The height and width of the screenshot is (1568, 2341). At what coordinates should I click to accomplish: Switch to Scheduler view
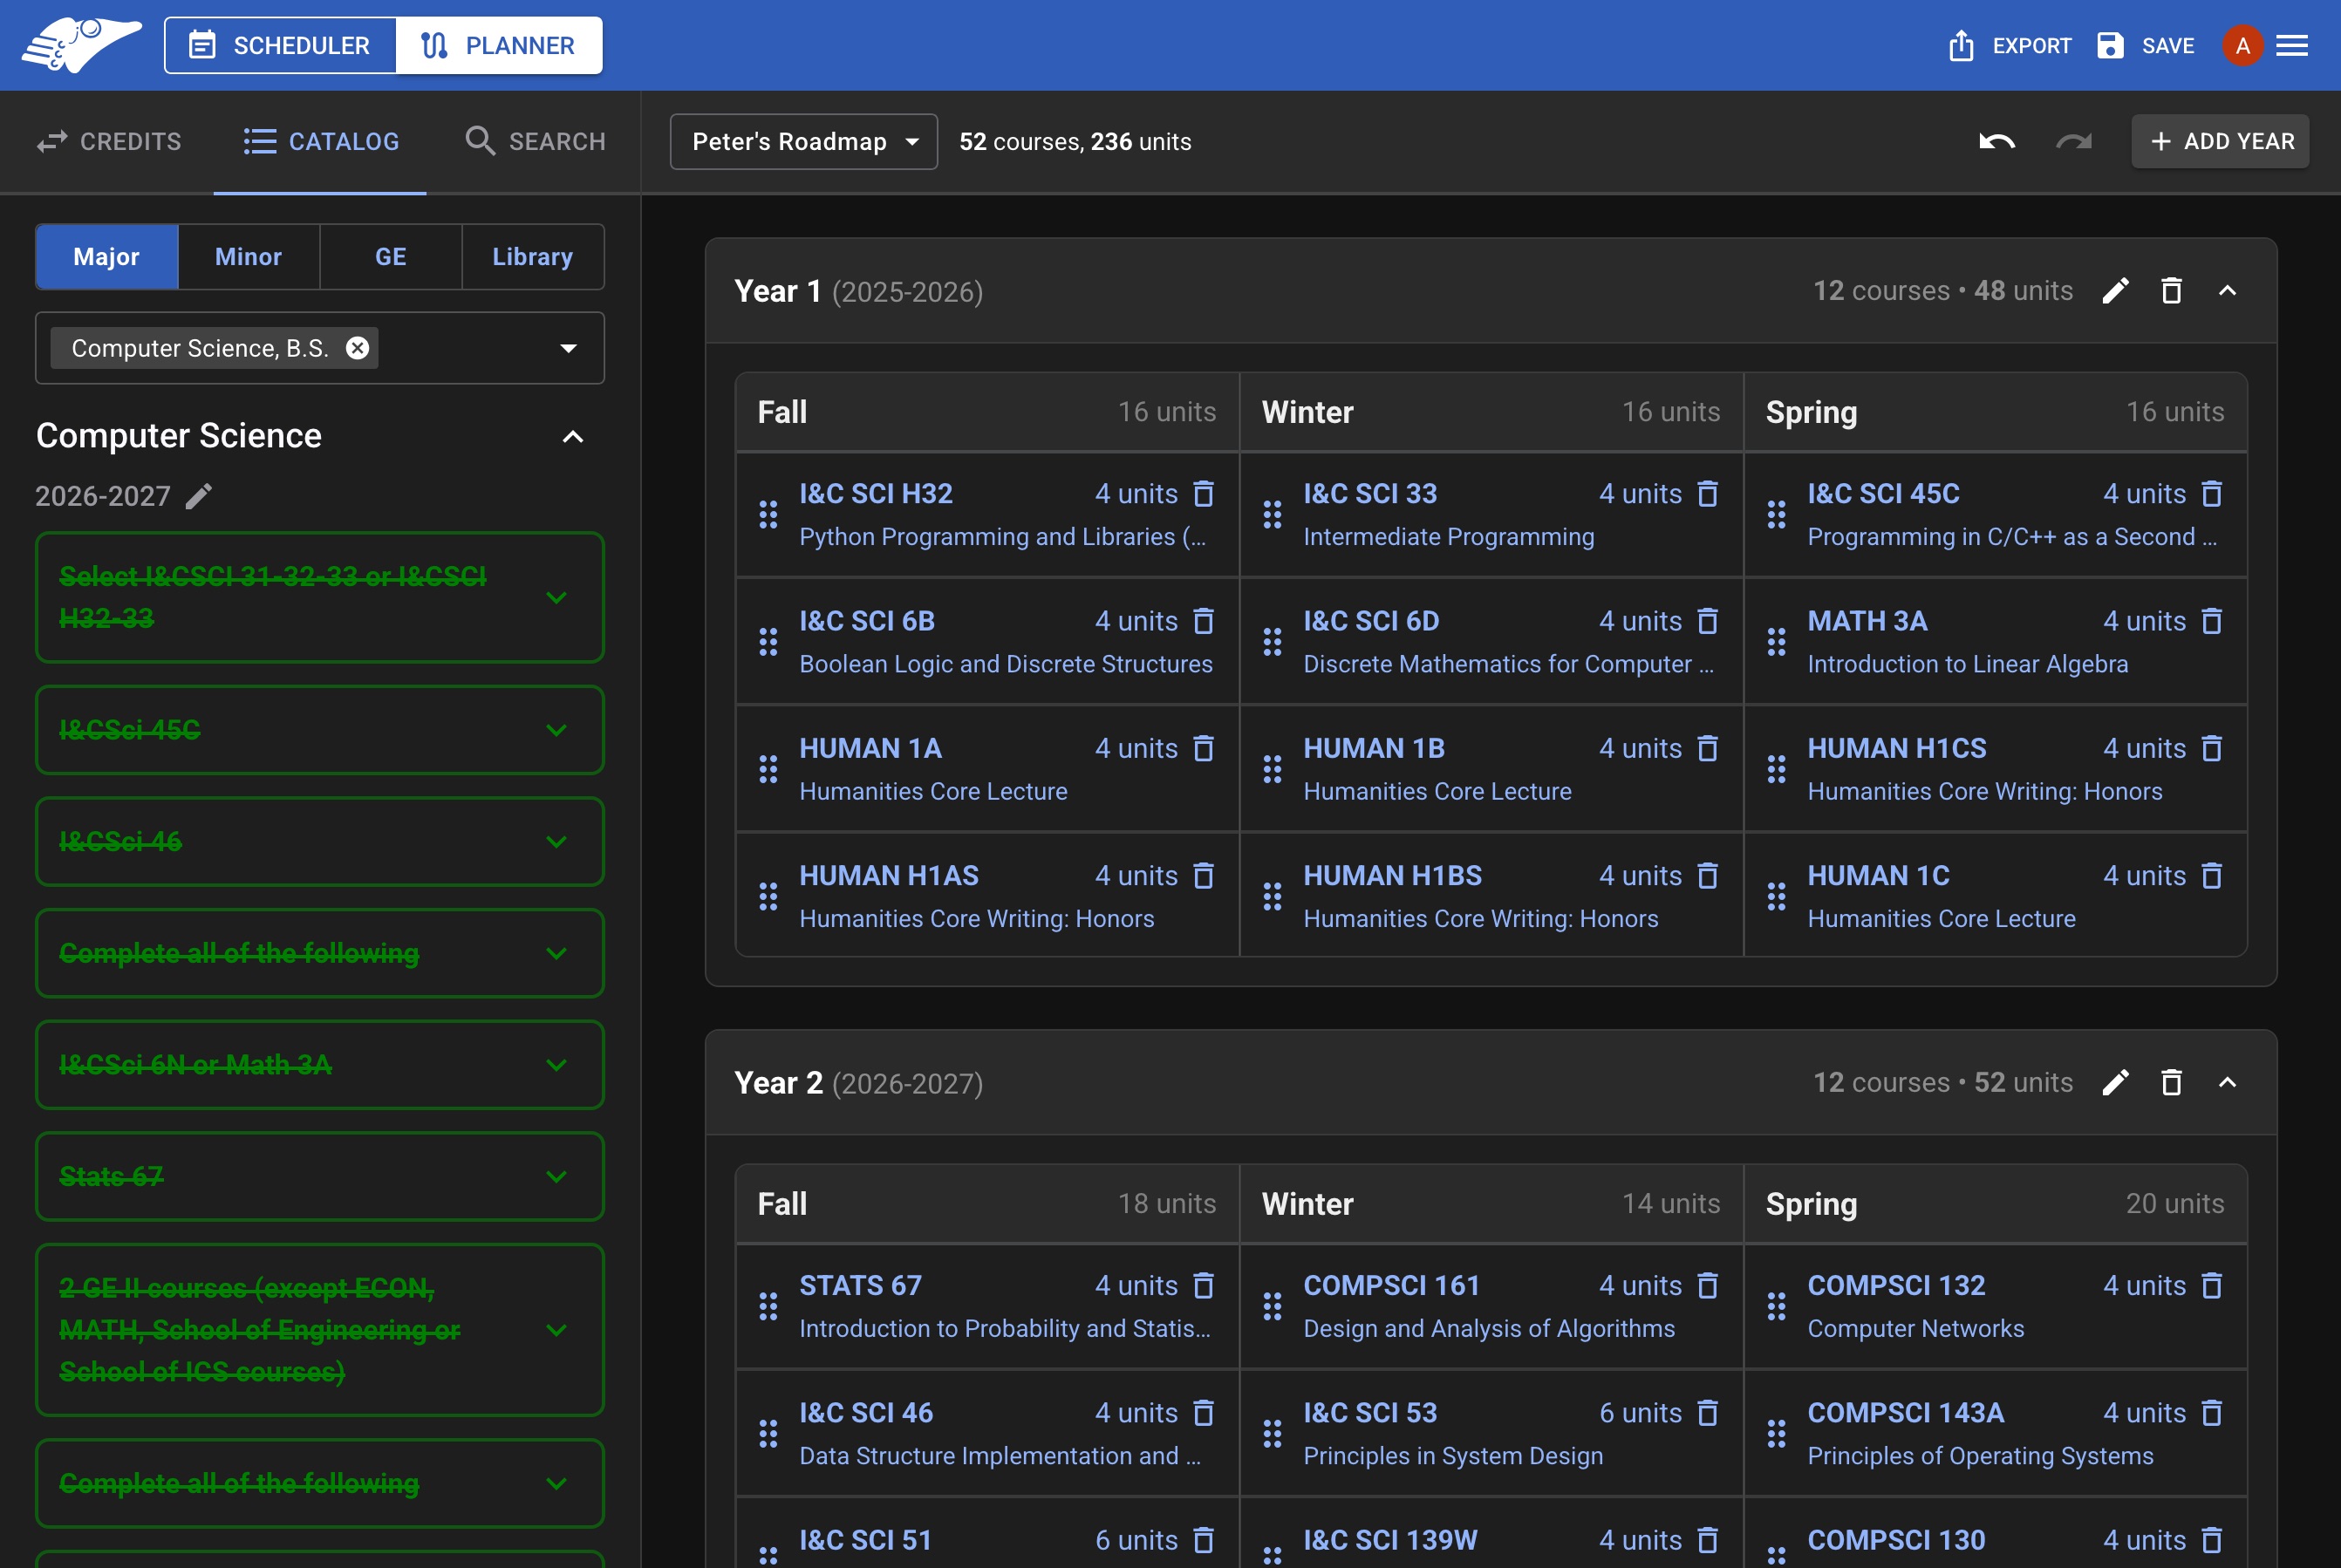pos(280,45)
